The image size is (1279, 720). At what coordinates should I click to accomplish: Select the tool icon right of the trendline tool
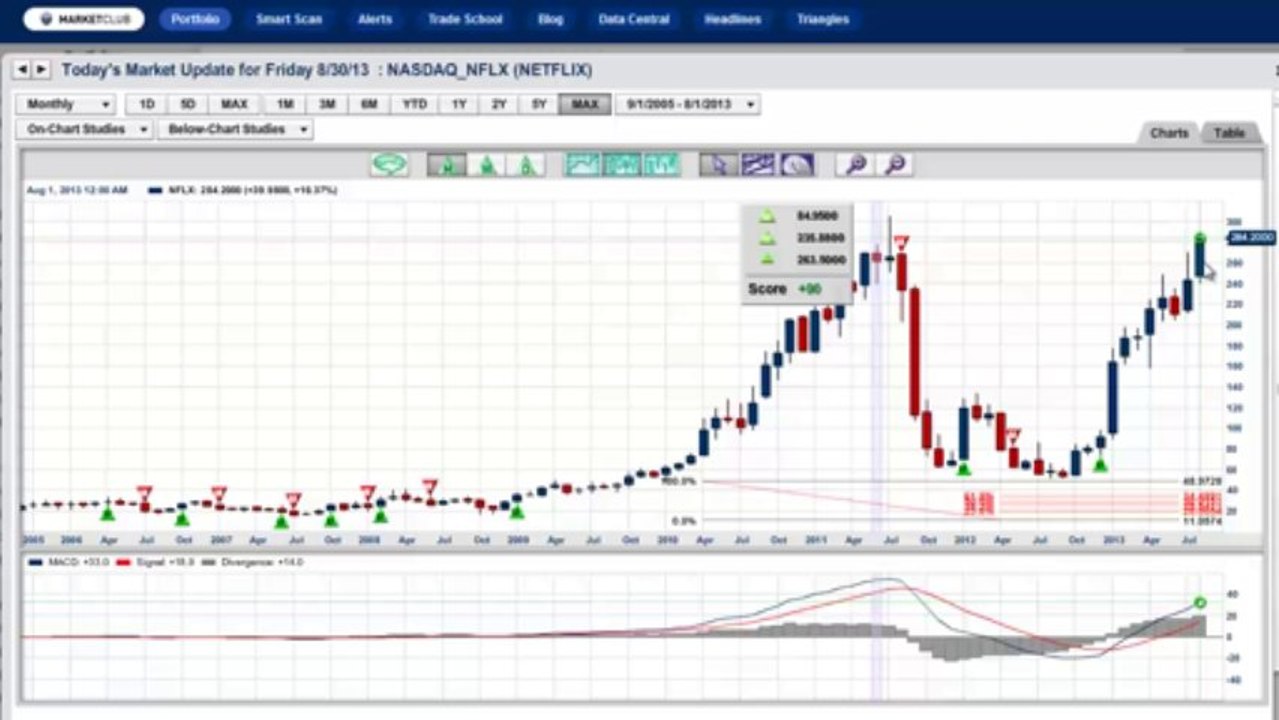click(x=797, y=165)
